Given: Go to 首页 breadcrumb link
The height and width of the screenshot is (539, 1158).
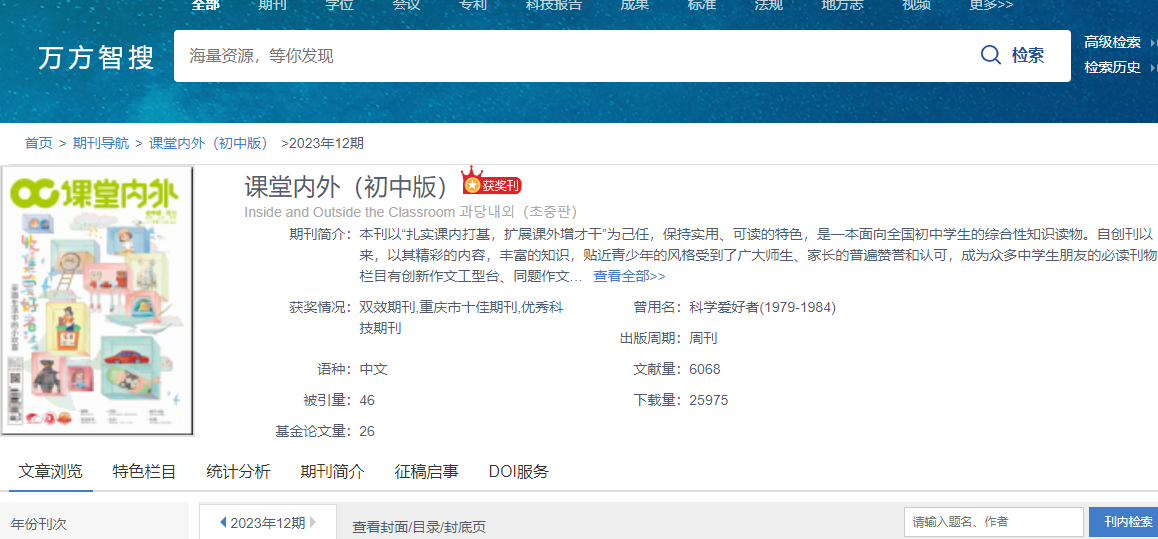Looking at the screenshot, I should tap(38, 143).
